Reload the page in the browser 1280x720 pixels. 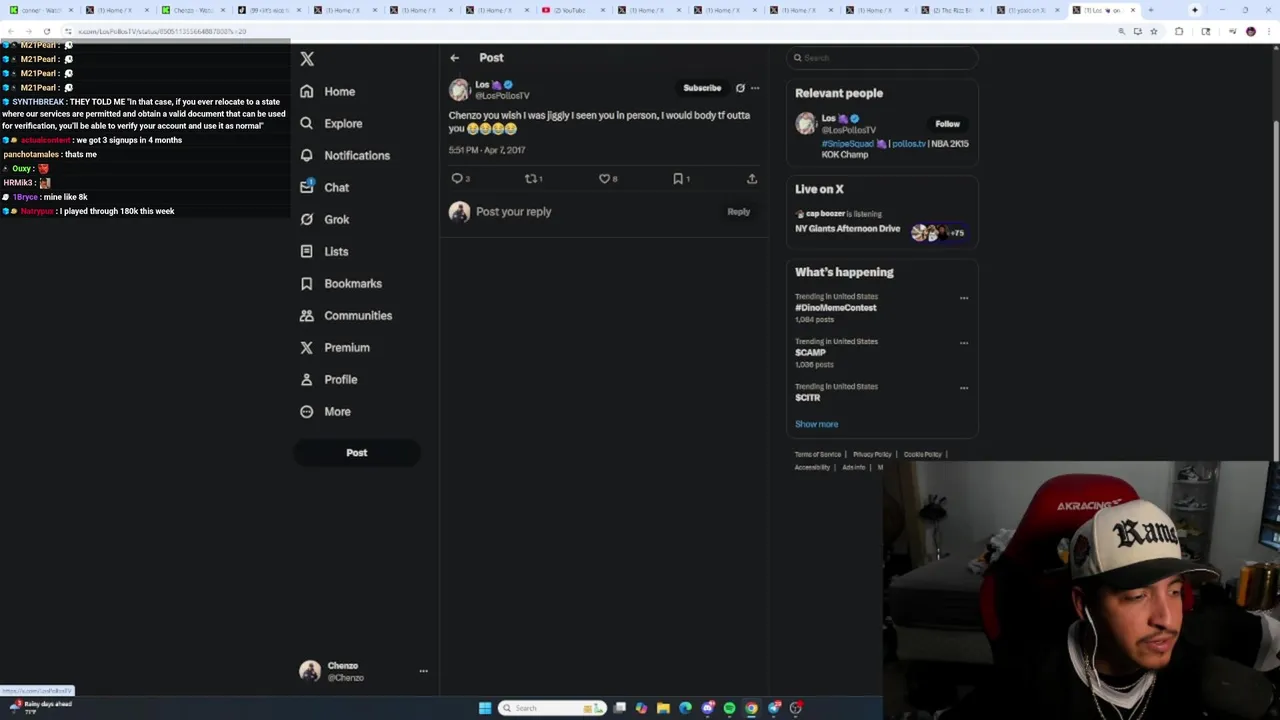point(46,31)
